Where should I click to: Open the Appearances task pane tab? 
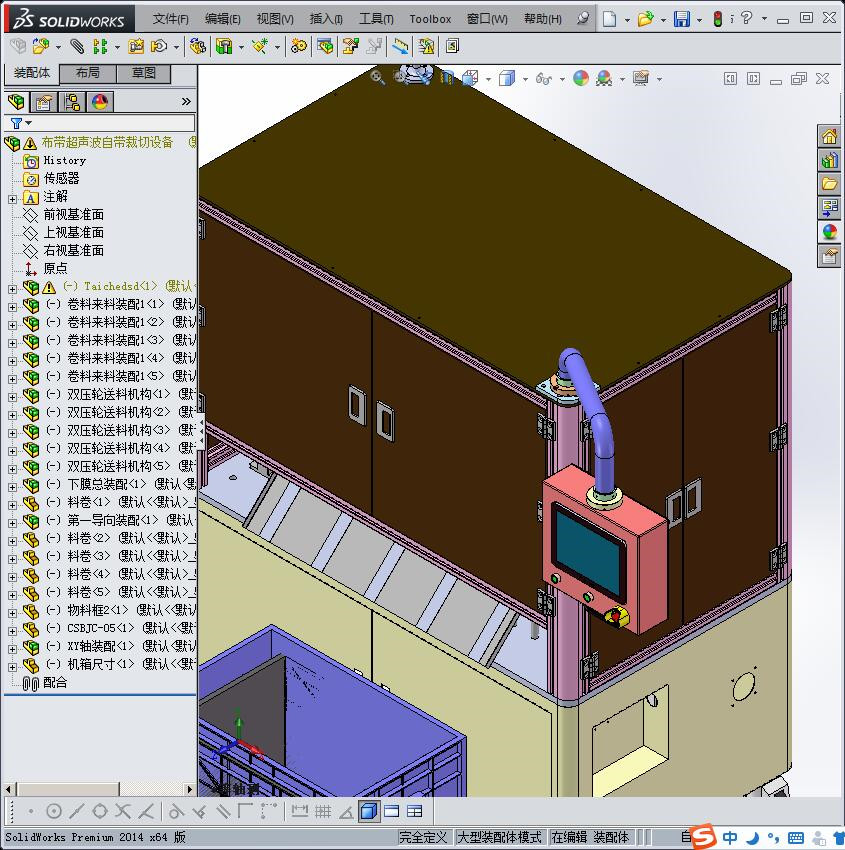829,232
